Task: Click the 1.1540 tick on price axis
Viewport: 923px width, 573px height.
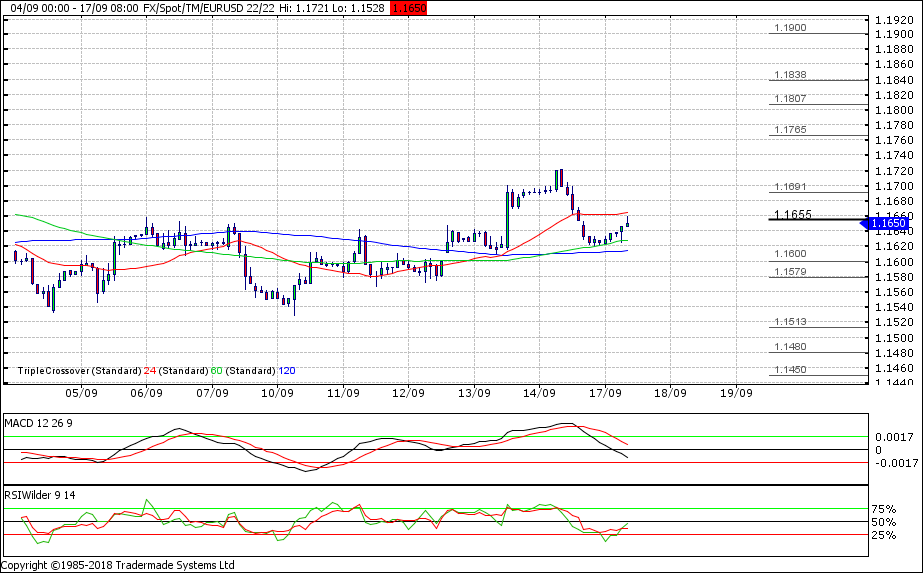Action: (894, 307)
